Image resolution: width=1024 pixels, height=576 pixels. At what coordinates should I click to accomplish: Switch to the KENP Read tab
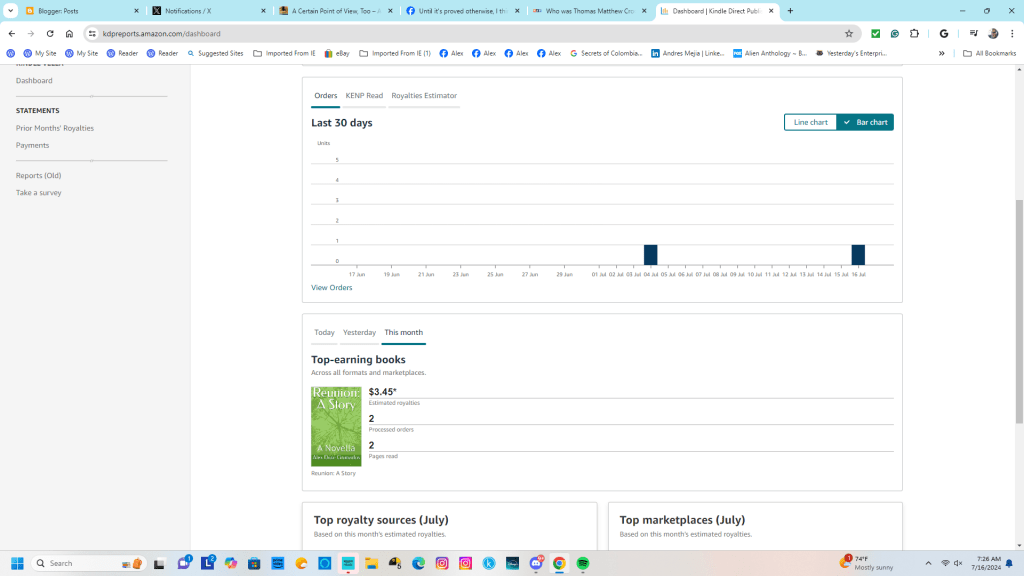[364, 96]
